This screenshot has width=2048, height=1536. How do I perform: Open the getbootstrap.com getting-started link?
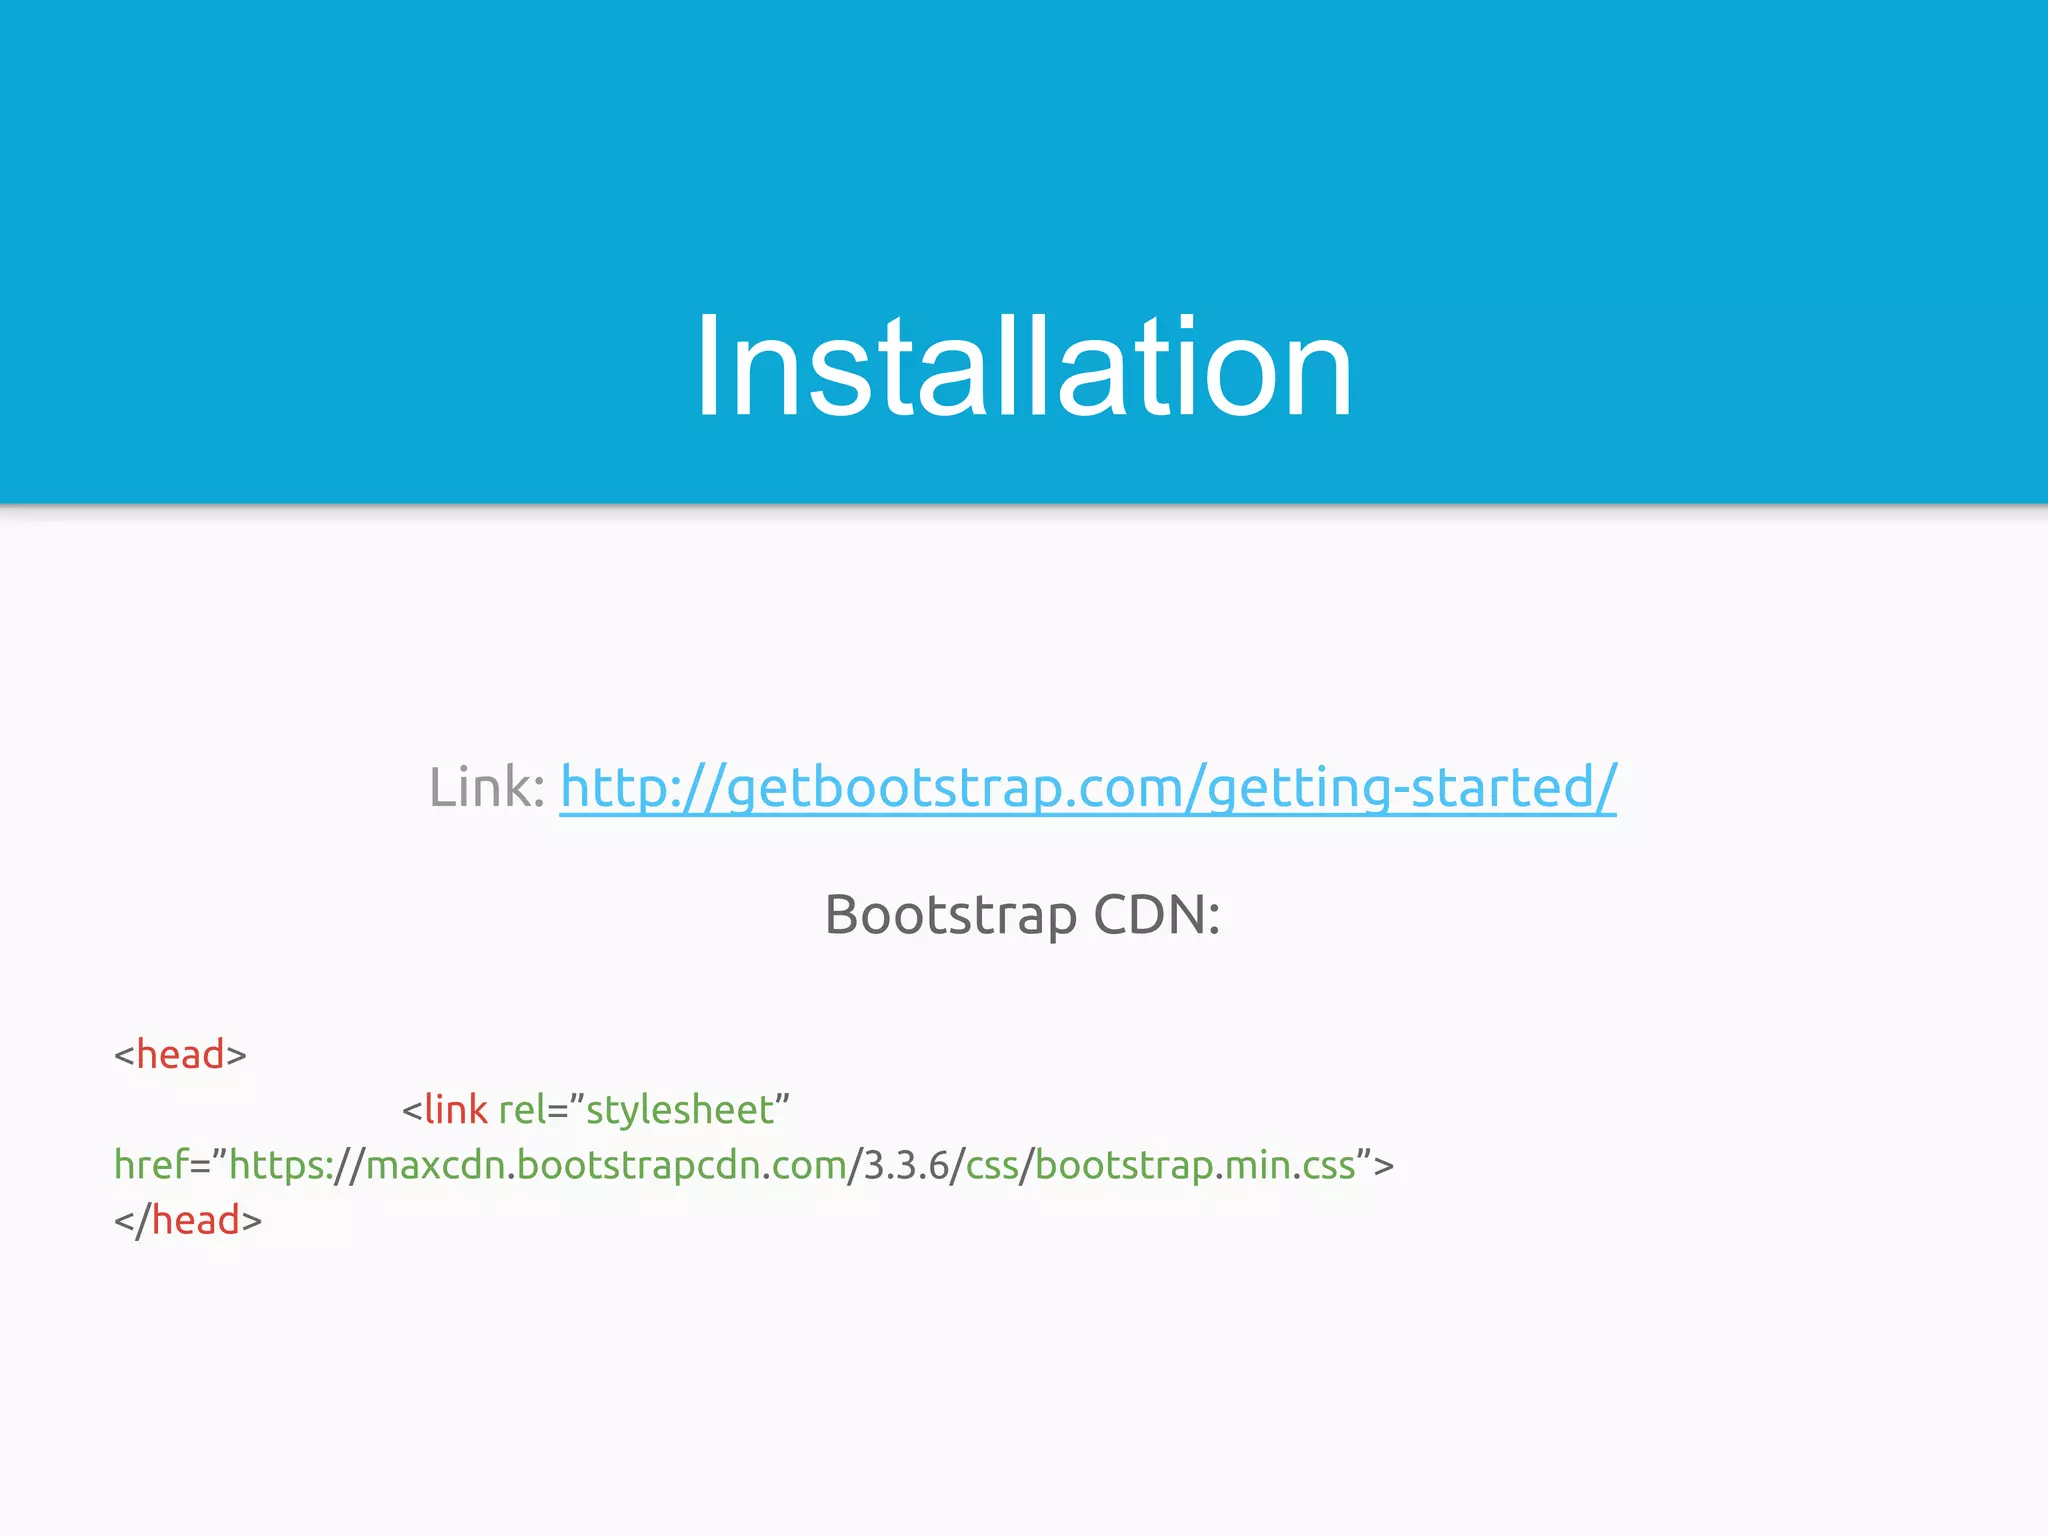1087,788
